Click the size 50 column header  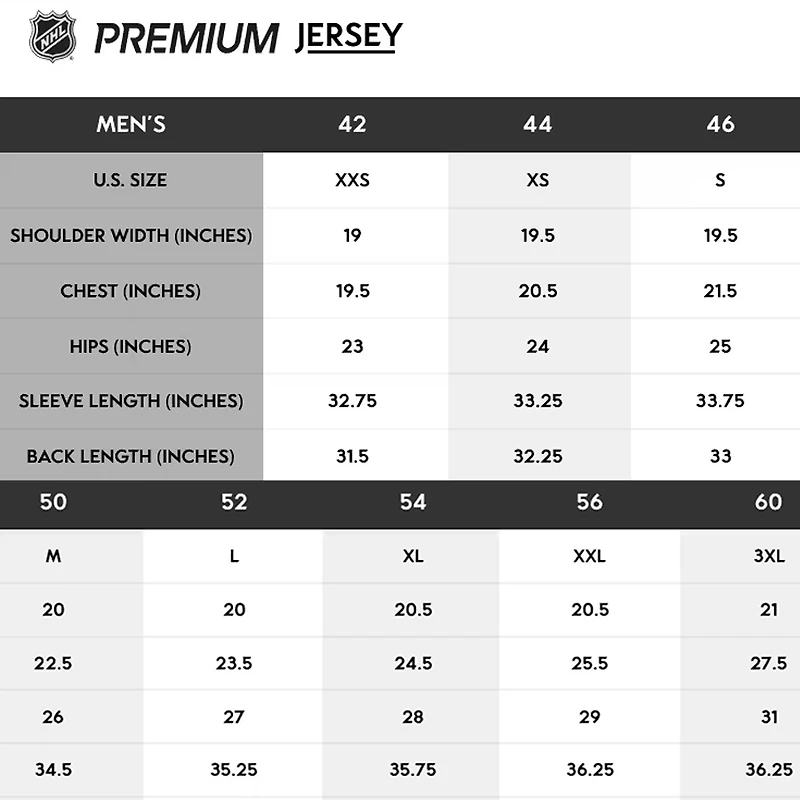[x=53, y=502]
